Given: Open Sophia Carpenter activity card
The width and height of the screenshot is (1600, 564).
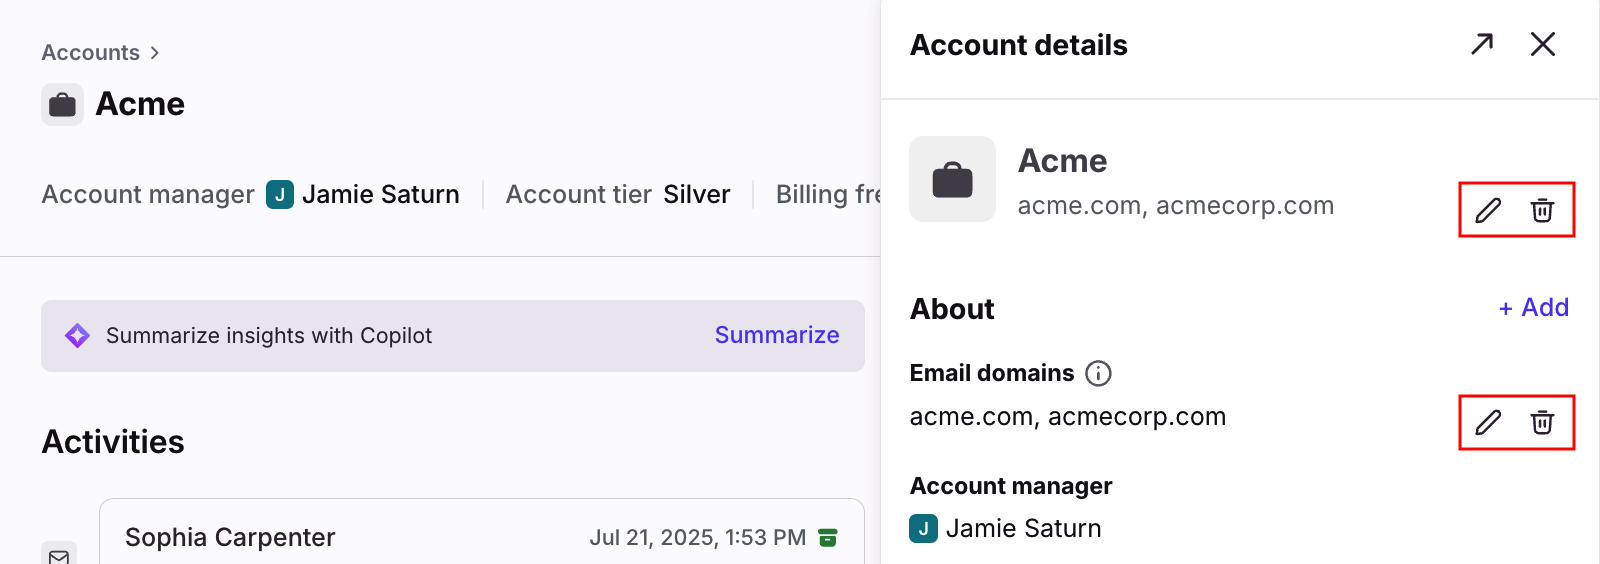Looking at the screenshot, I should pos(482,532).
